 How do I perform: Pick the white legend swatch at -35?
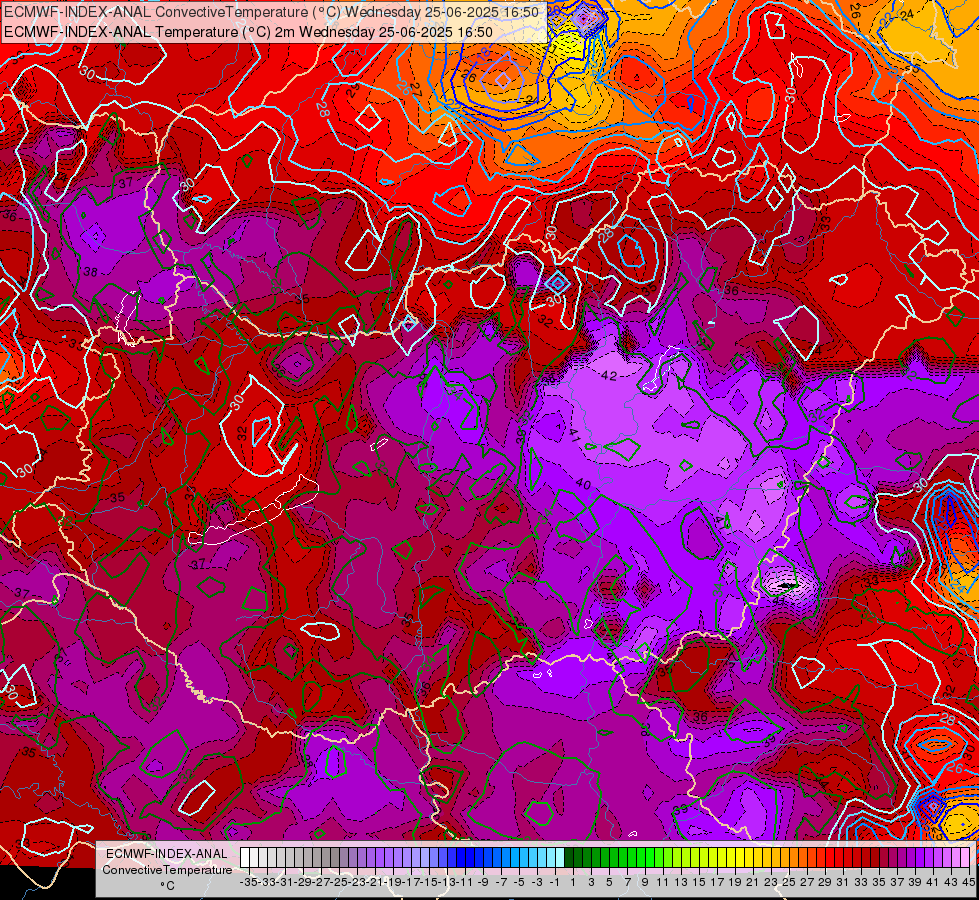click(x=245, y=857)
